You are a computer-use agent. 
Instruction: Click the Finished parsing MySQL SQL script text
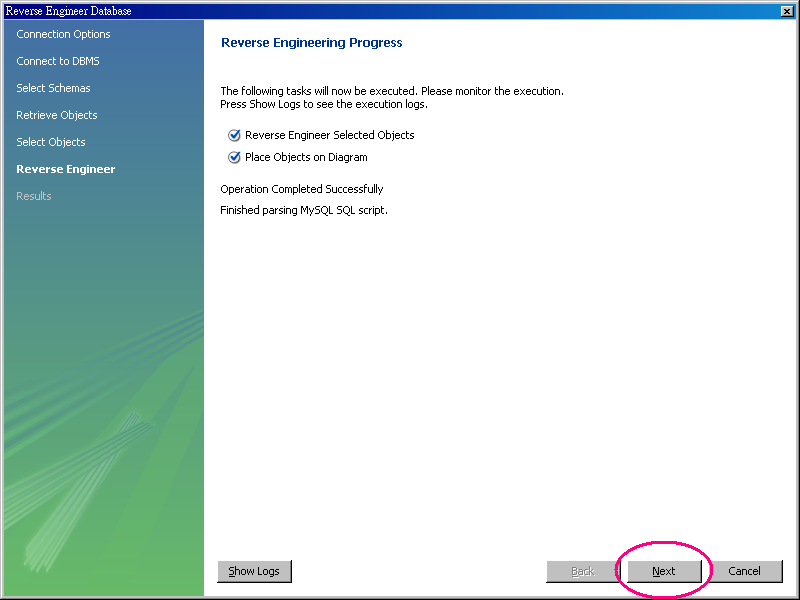click(304, 210)
